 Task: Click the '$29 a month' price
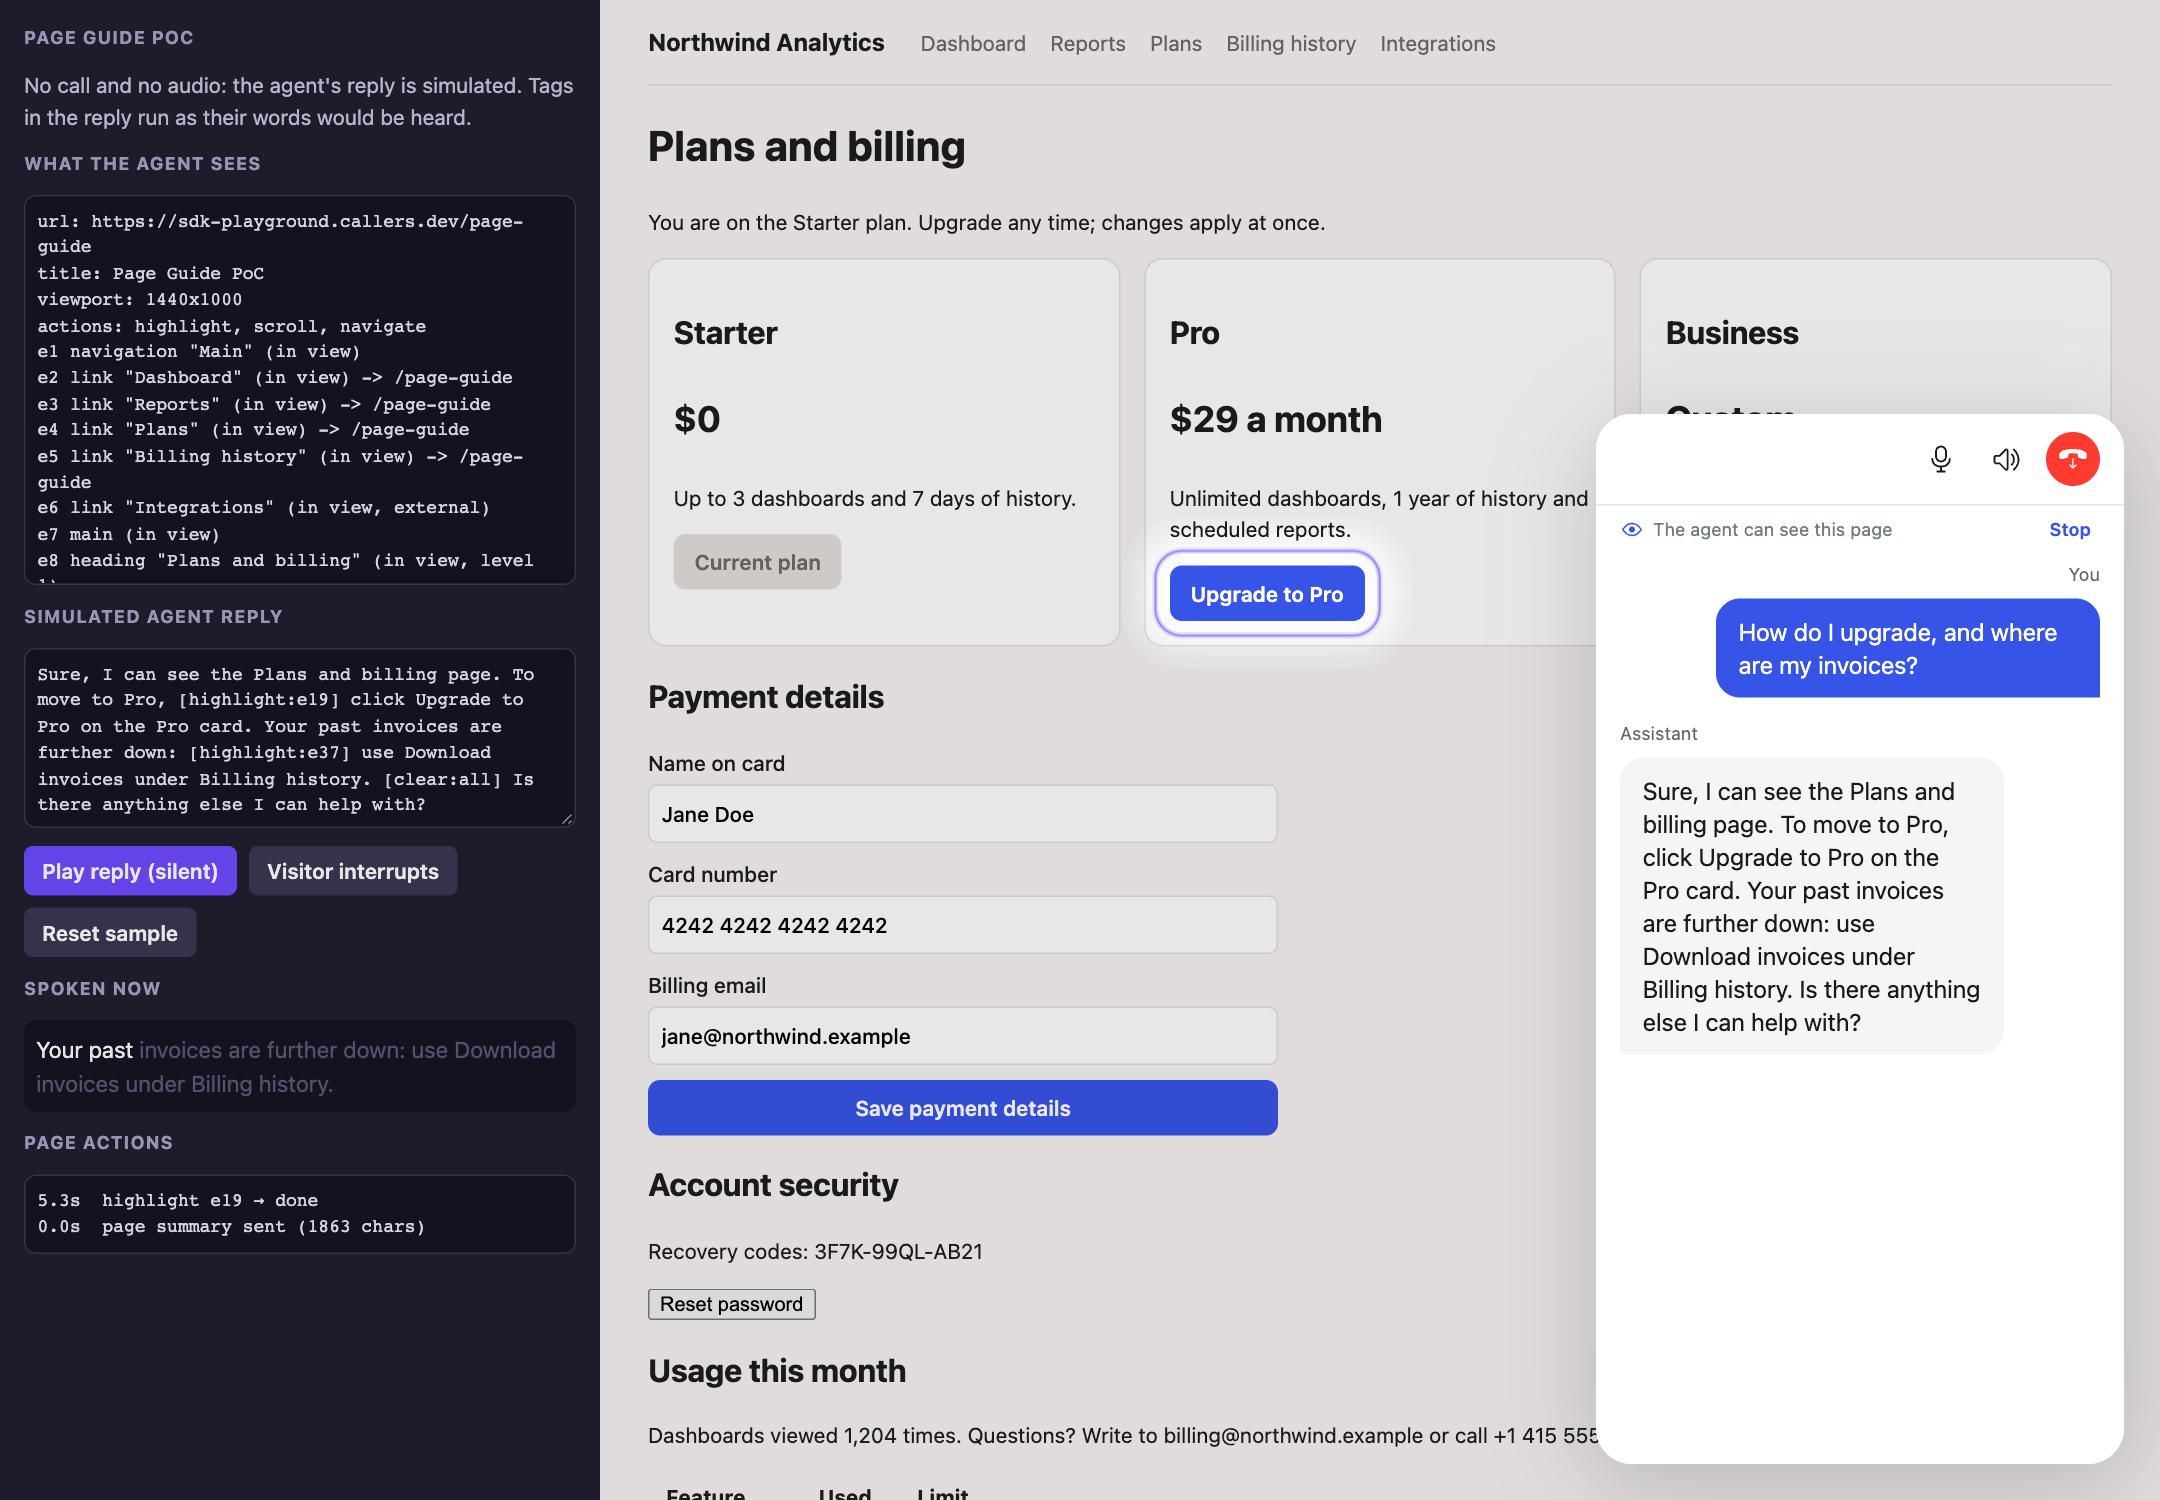[1276, 419]
